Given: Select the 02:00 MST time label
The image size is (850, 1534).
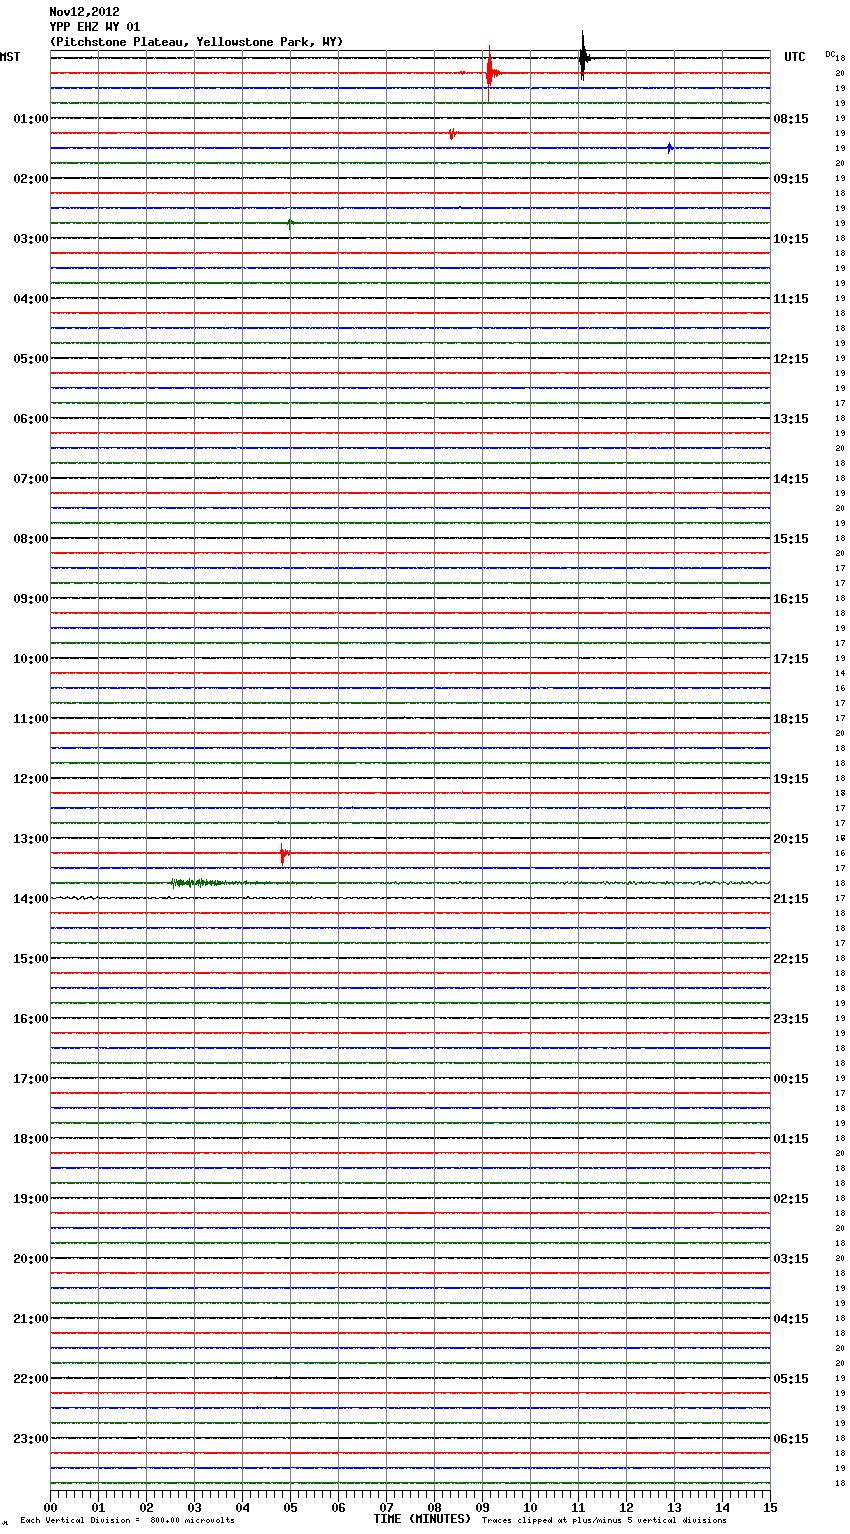Looking at the screenshot, I should (31, 179).
